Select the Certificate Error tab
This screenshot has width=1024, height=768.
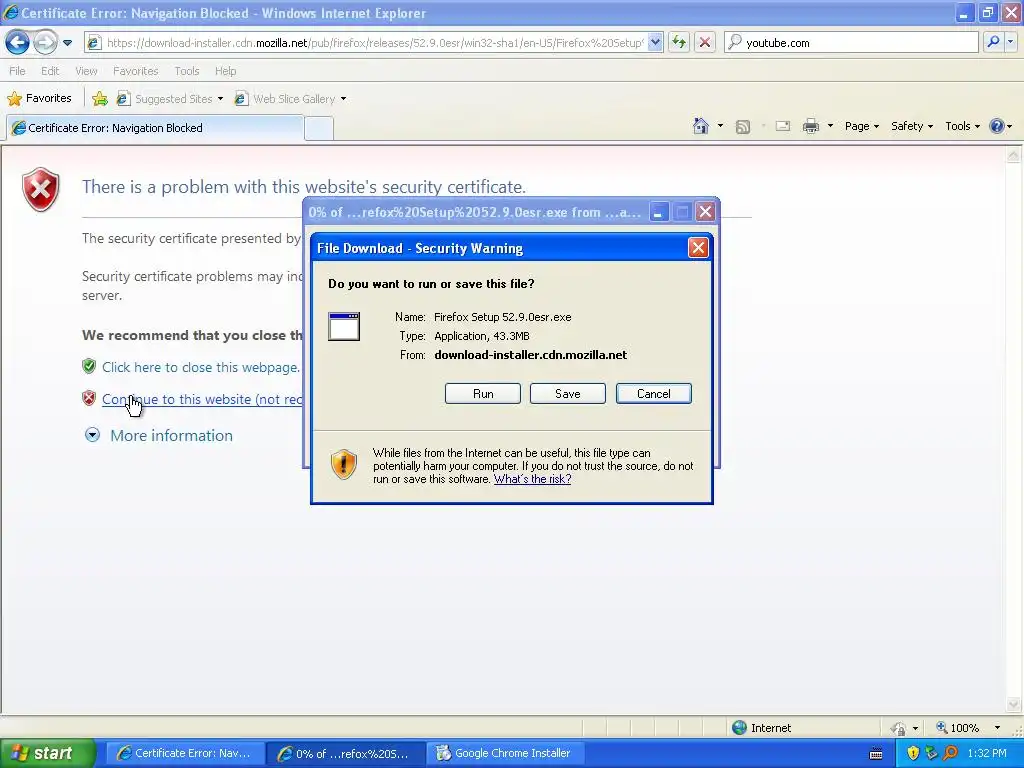(155, 128)
